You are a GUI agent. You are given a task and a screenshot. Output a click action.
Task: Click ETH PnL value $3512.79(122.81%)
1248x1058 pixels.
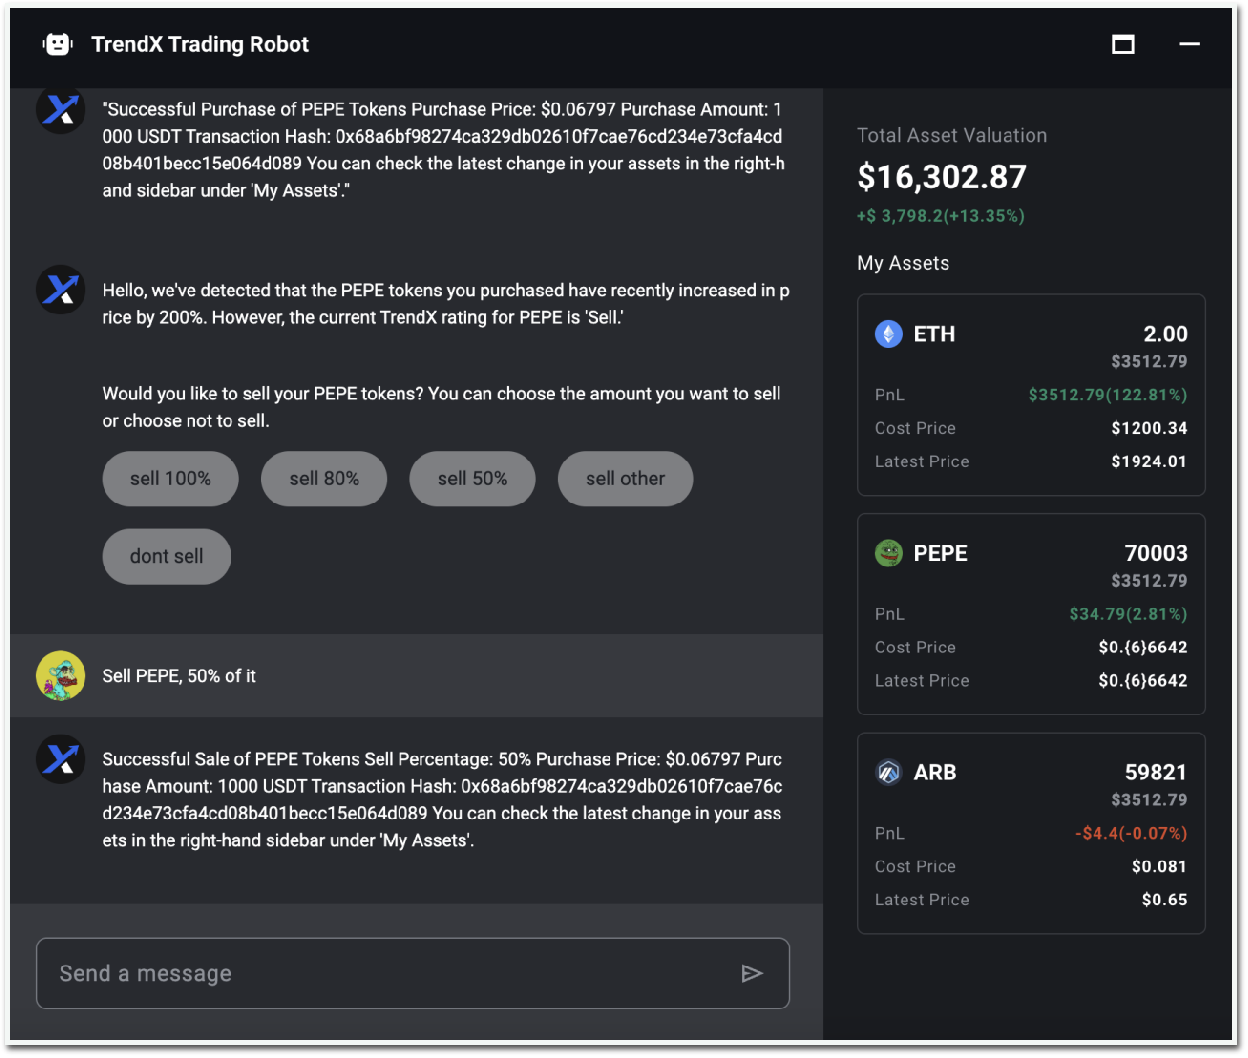tap(1108, 395)
